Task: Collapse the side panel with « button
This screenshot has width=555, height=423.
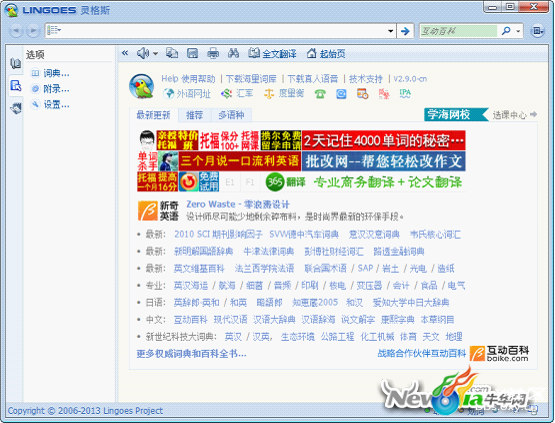Action: 125,53
